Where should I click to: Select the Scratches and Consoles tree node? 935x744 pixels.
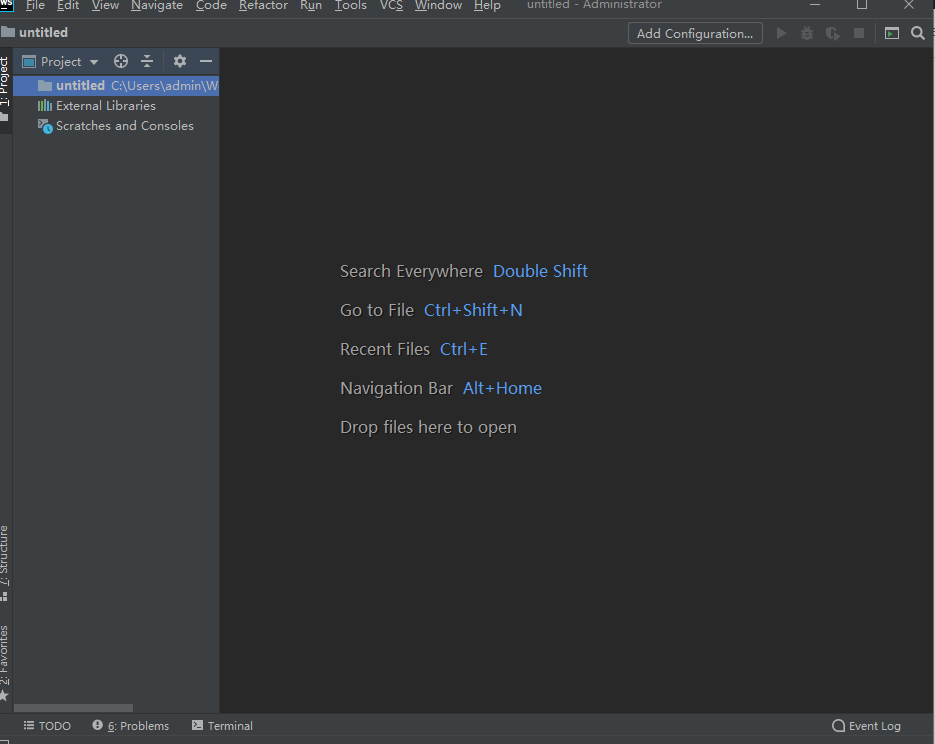pyautogui.click(x=124, y=126)
